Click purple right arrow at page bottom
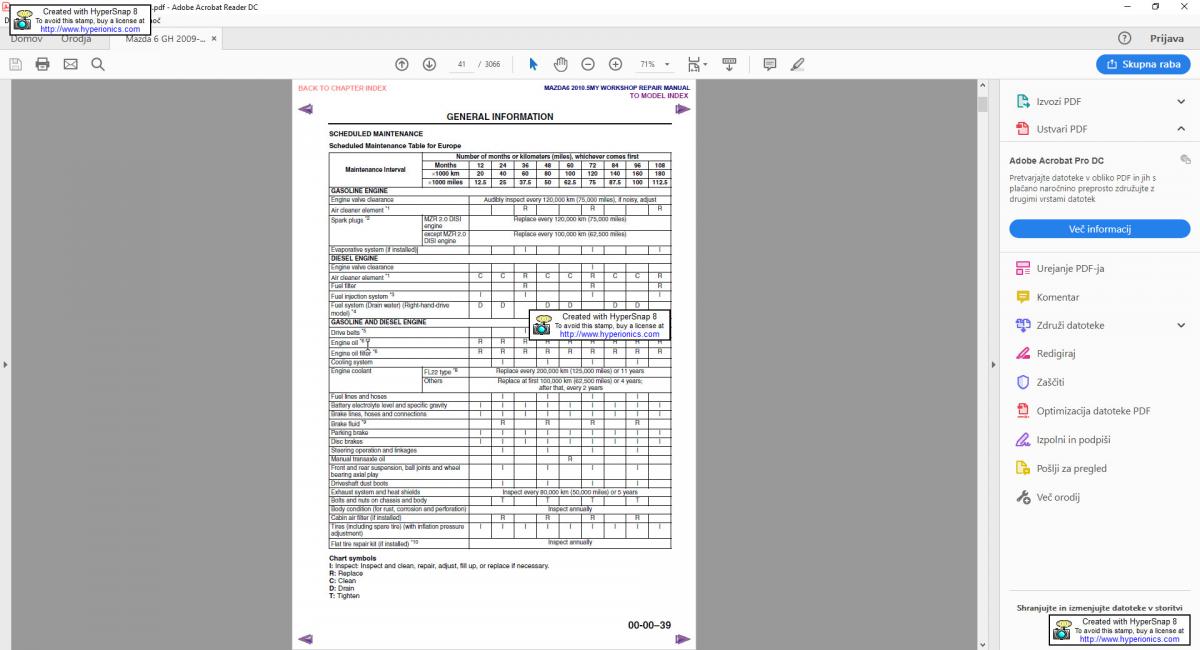Viewport: 1200px width, 650px height. (683, 639)
